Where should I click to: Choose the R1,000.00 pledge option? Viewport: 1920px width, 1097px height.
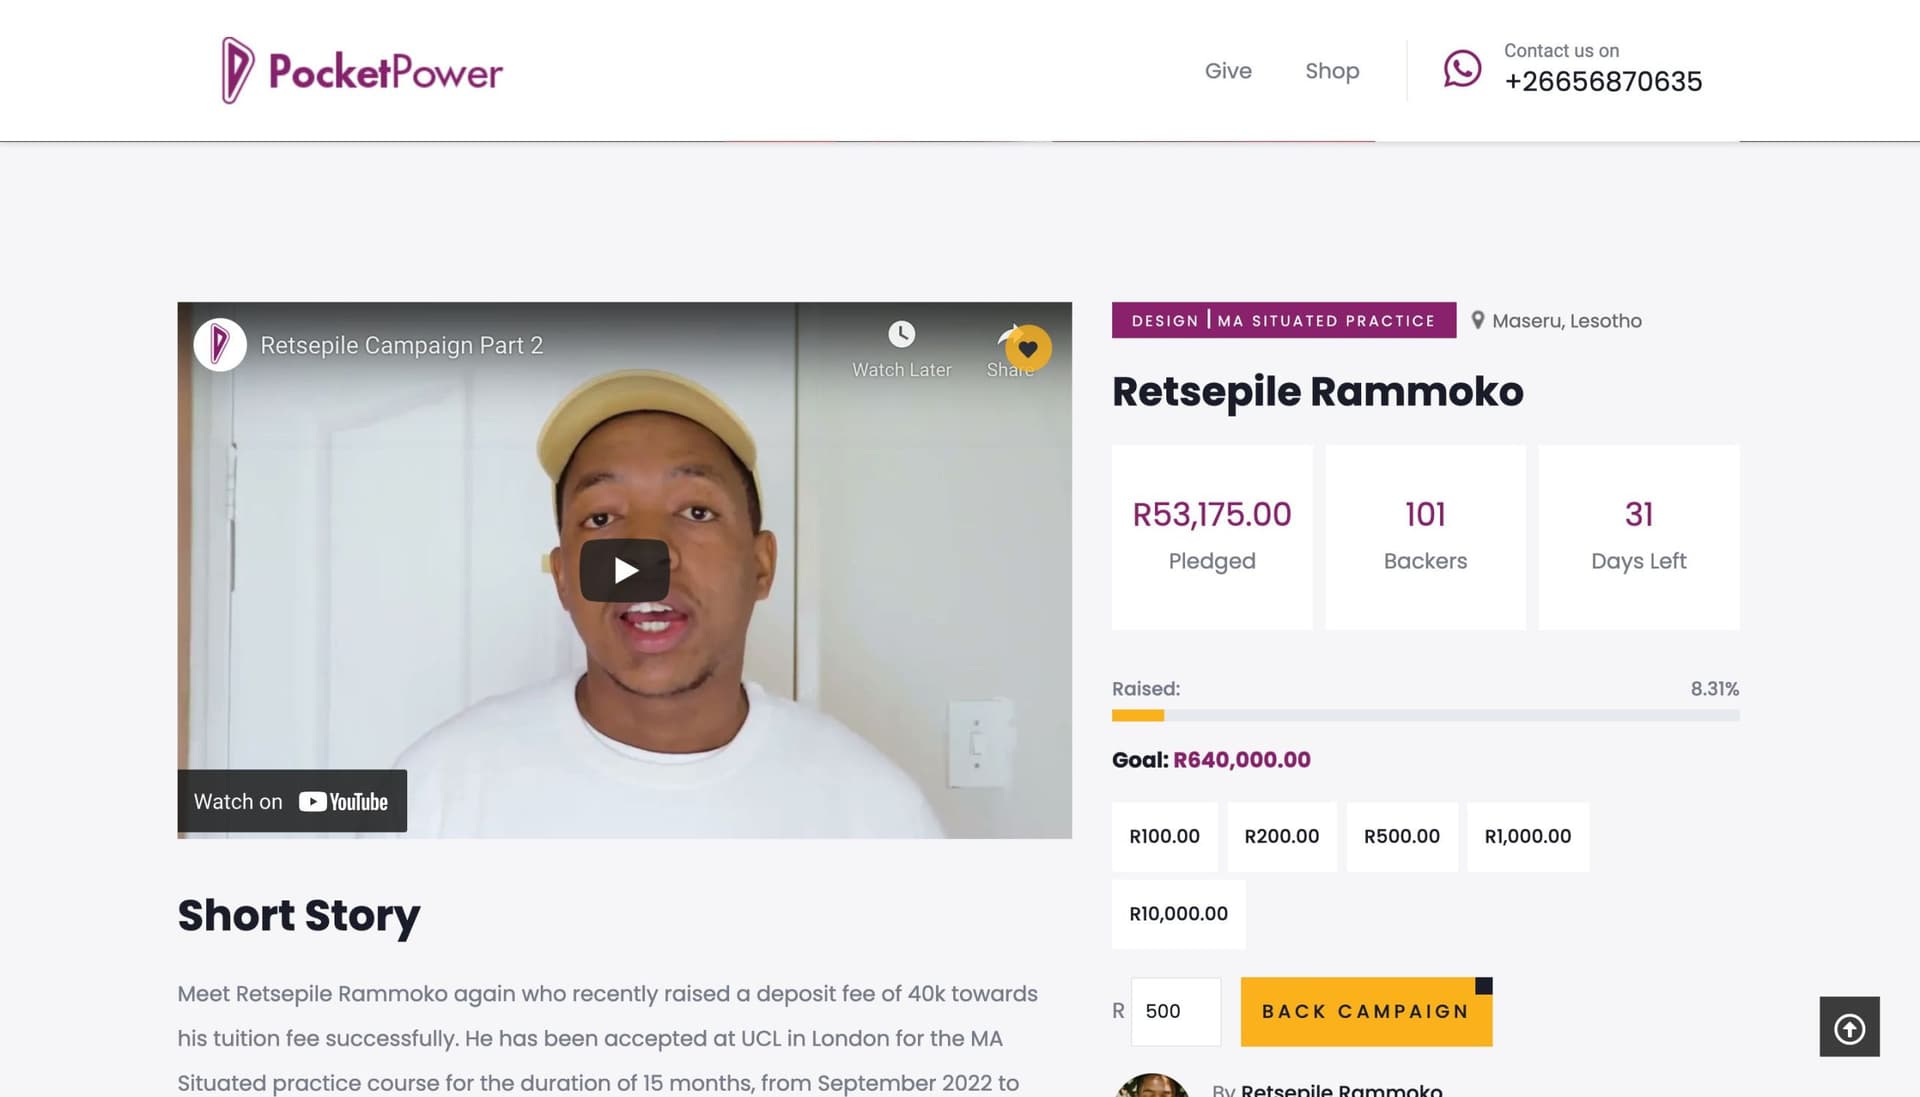[1527, 836]
